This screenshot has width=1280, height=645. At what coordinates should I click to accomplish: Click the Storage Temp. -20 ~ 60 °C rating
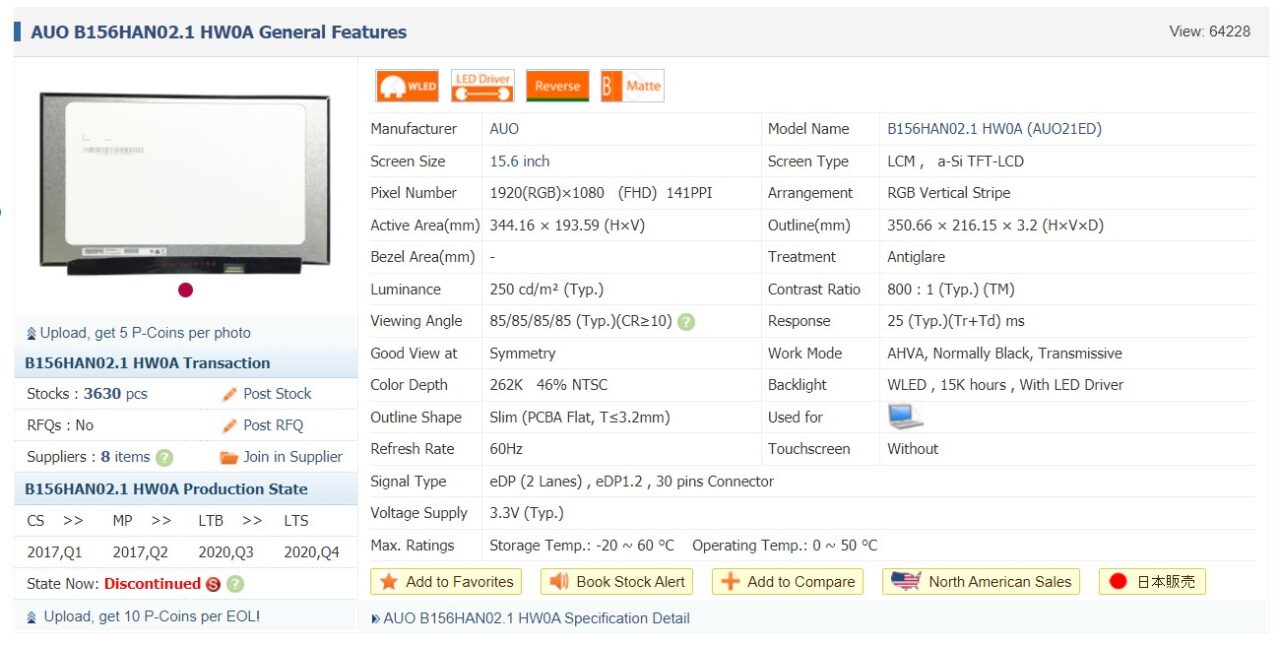(582, 545)
